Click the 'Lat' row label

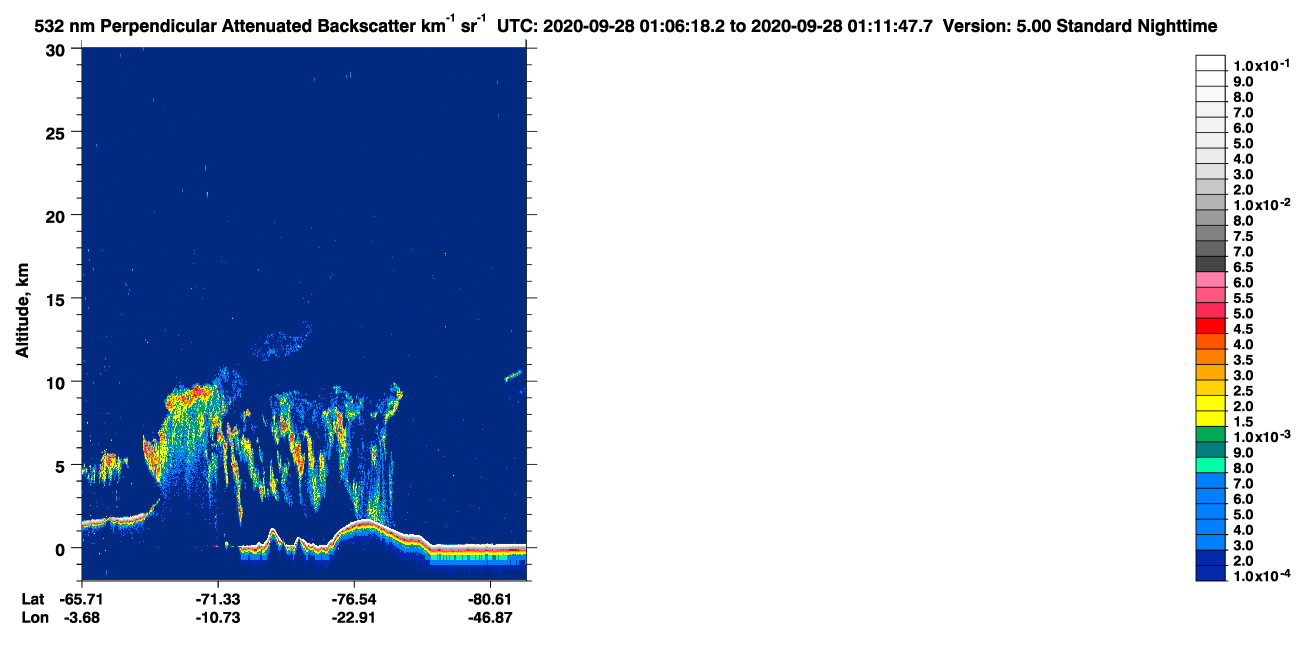click(33, 598)
